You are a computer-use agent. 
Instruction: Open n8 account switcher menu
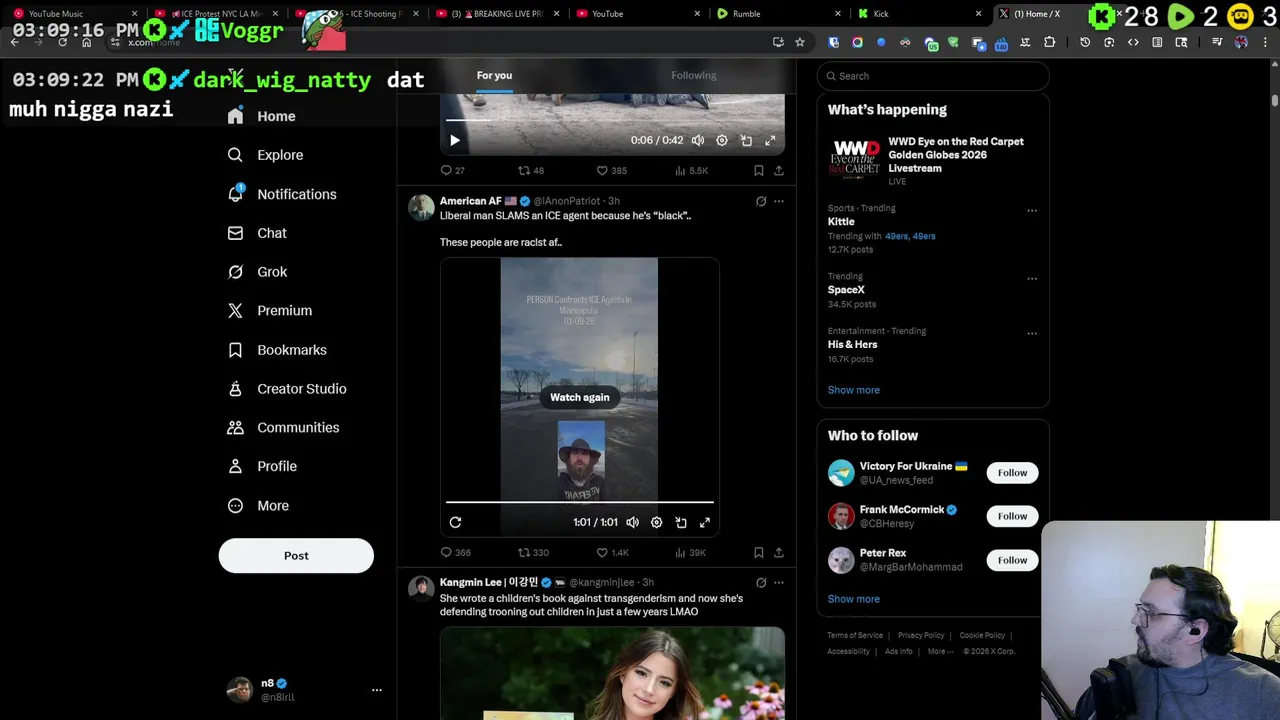[376, 690]
